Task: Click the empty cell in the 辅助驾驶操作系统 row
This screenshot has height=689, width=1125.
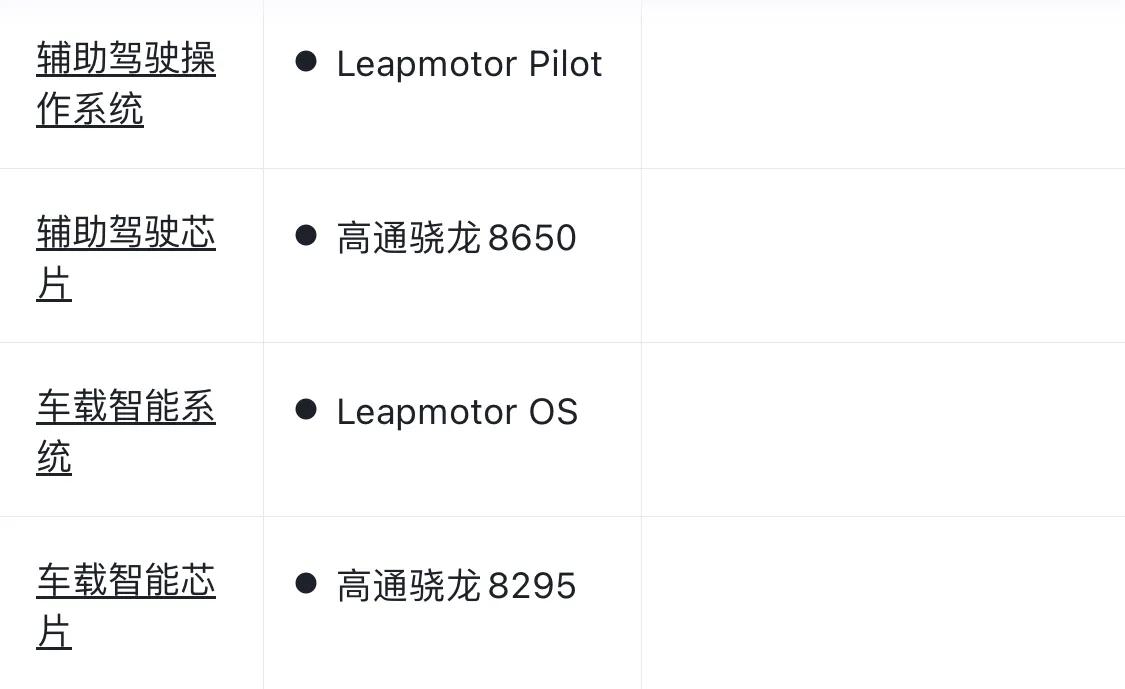Action: 883,84
